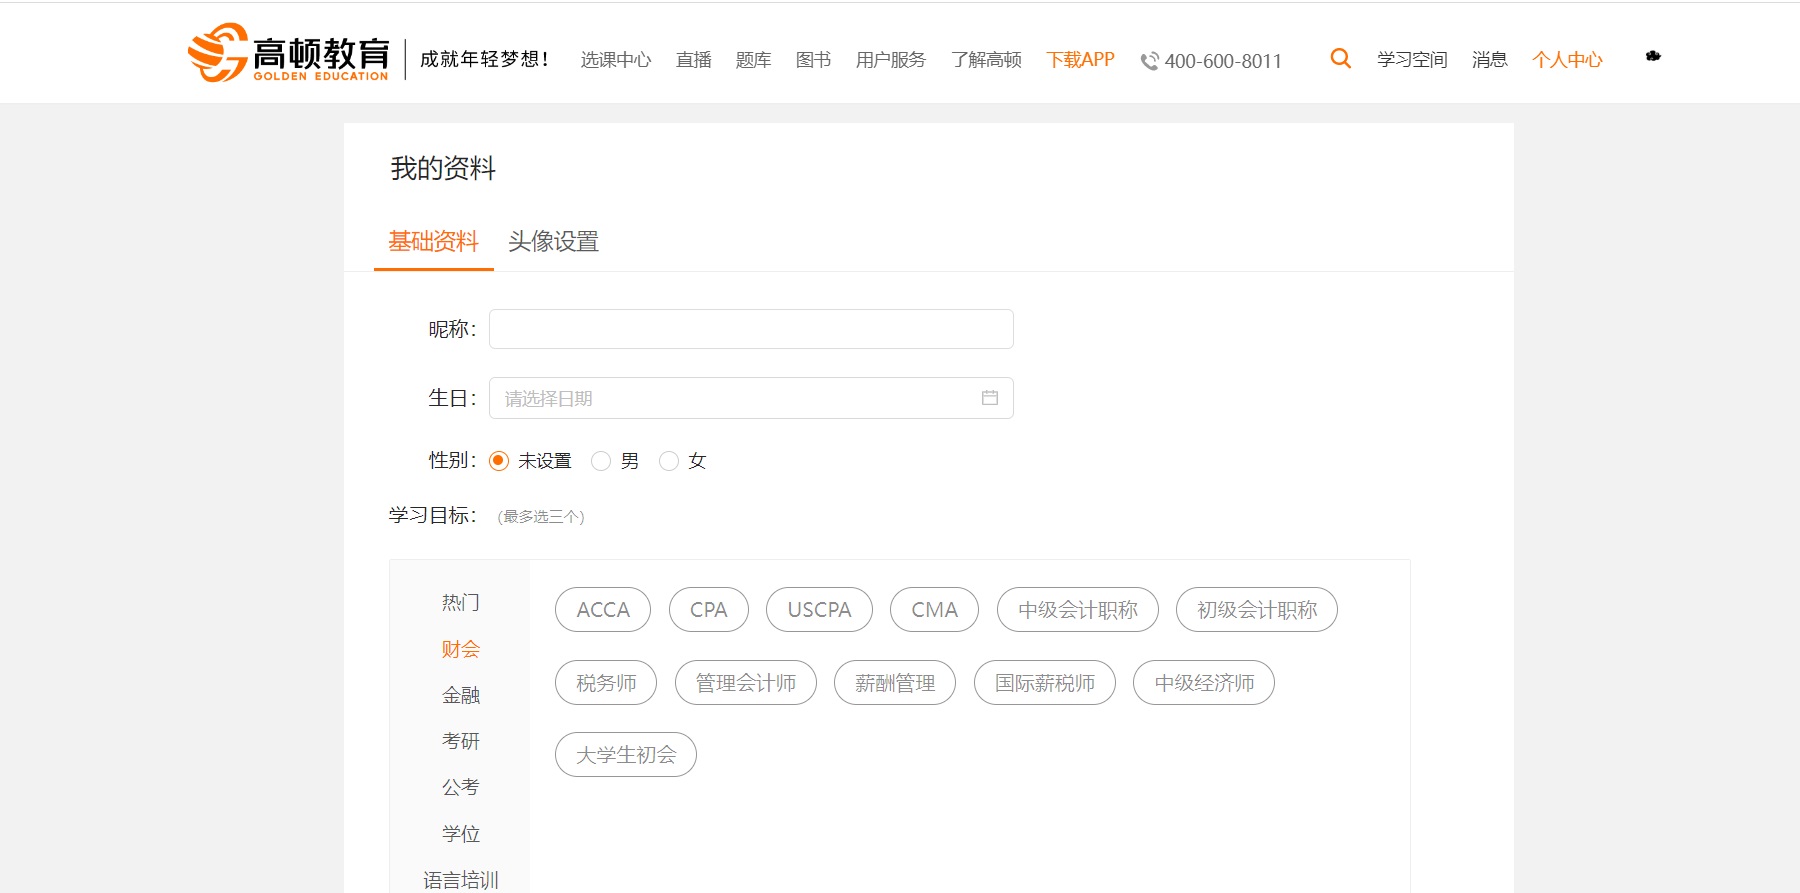This screenshot has height=893, width=1800.
Task: Switch to the 基础资料 tab
Action: click(x=434, y=242)
